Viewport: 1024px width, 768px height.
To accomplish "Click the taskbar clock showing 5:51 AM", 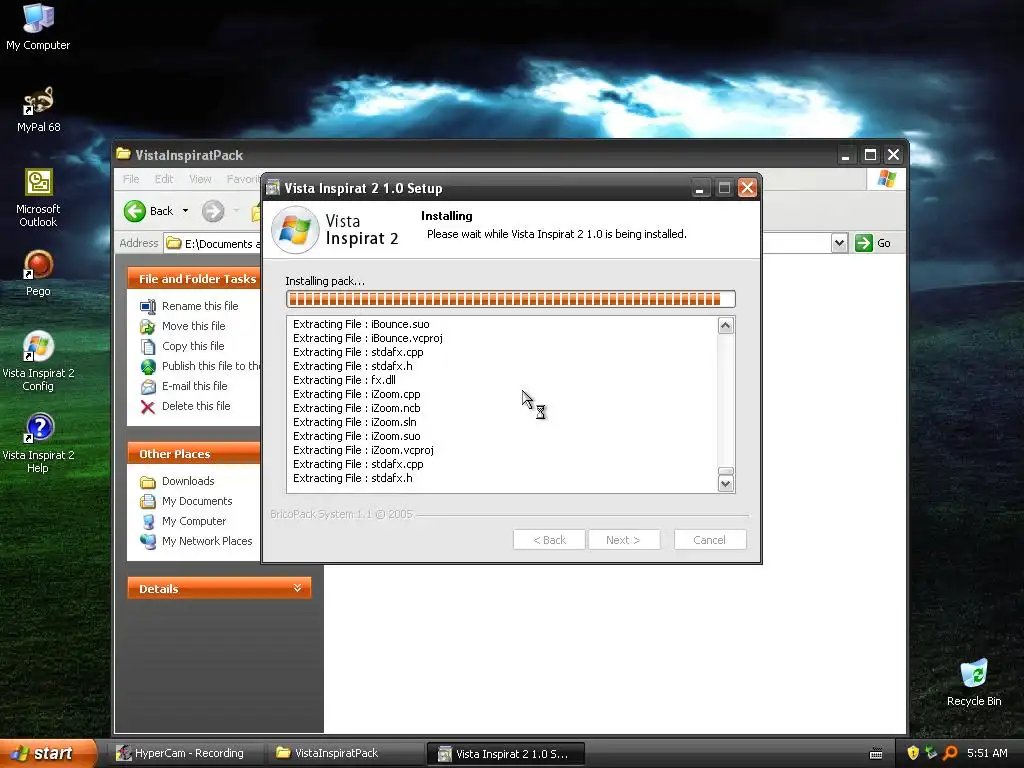I will coord(987,753).
